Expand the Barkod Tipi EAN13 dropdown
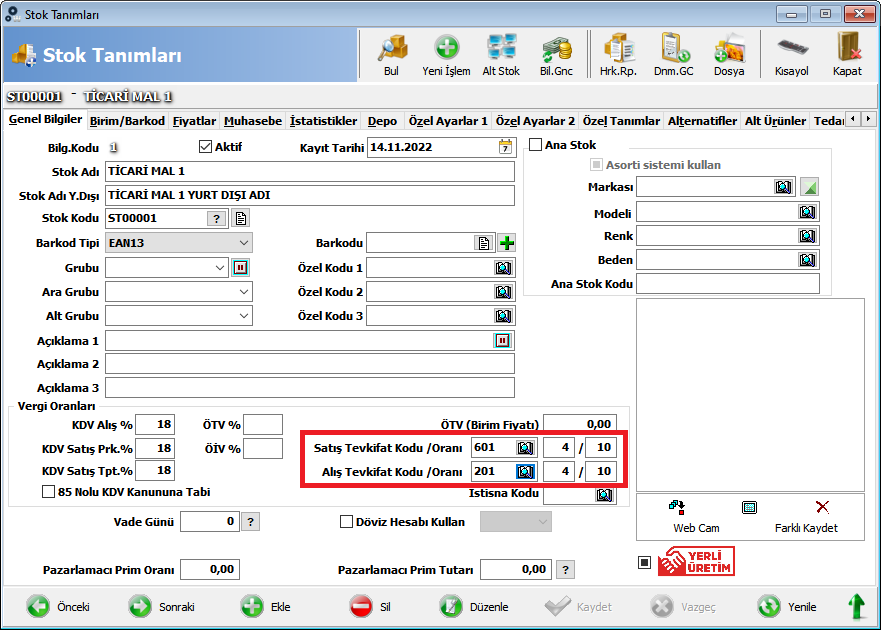This screenshot has width=881, height=630. click(x=244, y=243)
